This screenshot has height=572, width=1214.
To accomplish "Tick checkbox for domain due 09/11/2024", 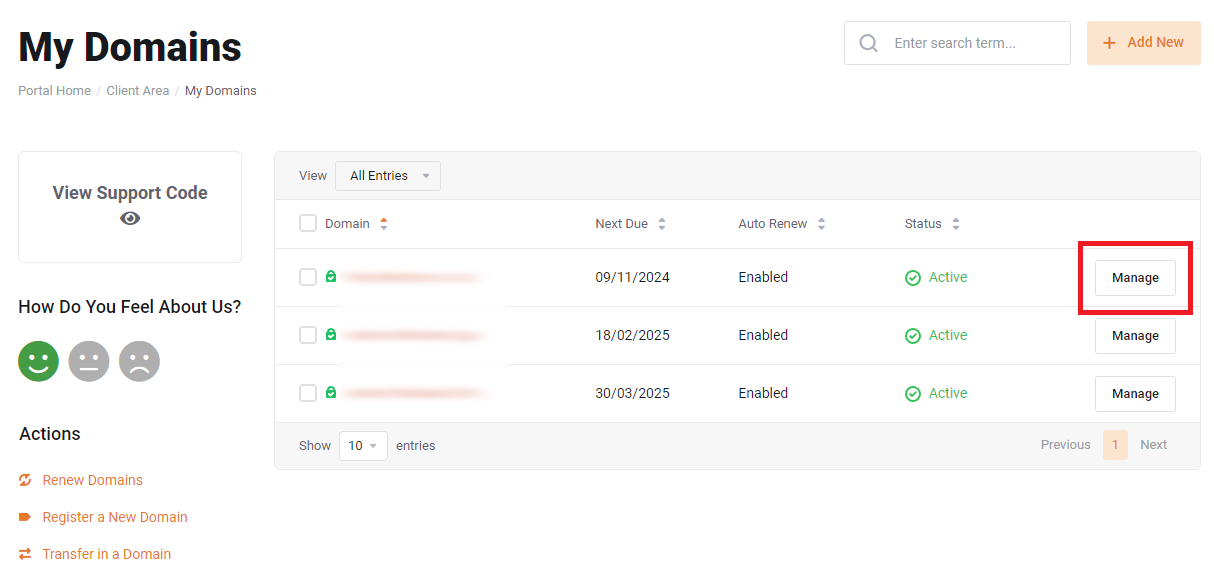I will point(308,277).
